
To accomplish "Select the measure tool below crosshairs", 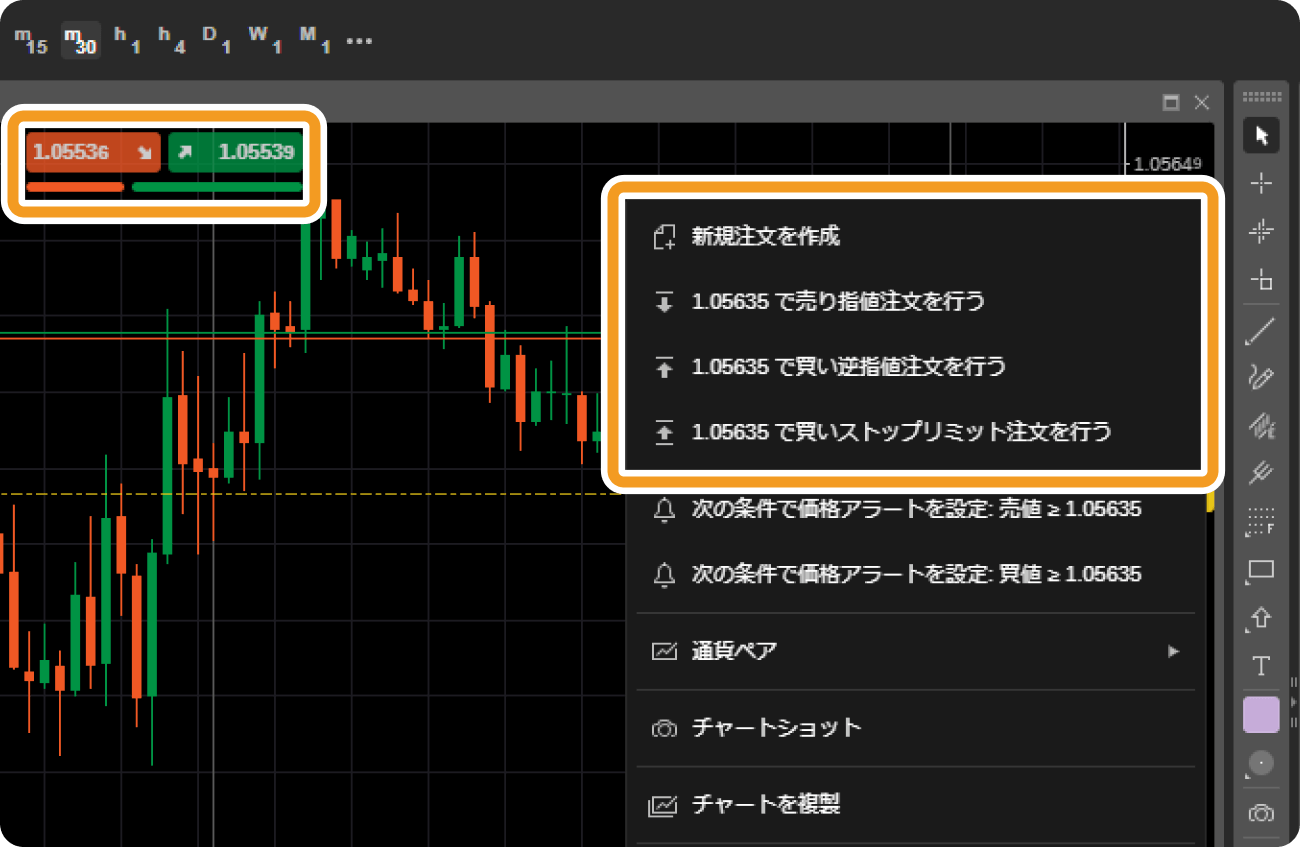I will coord(1261,280).
